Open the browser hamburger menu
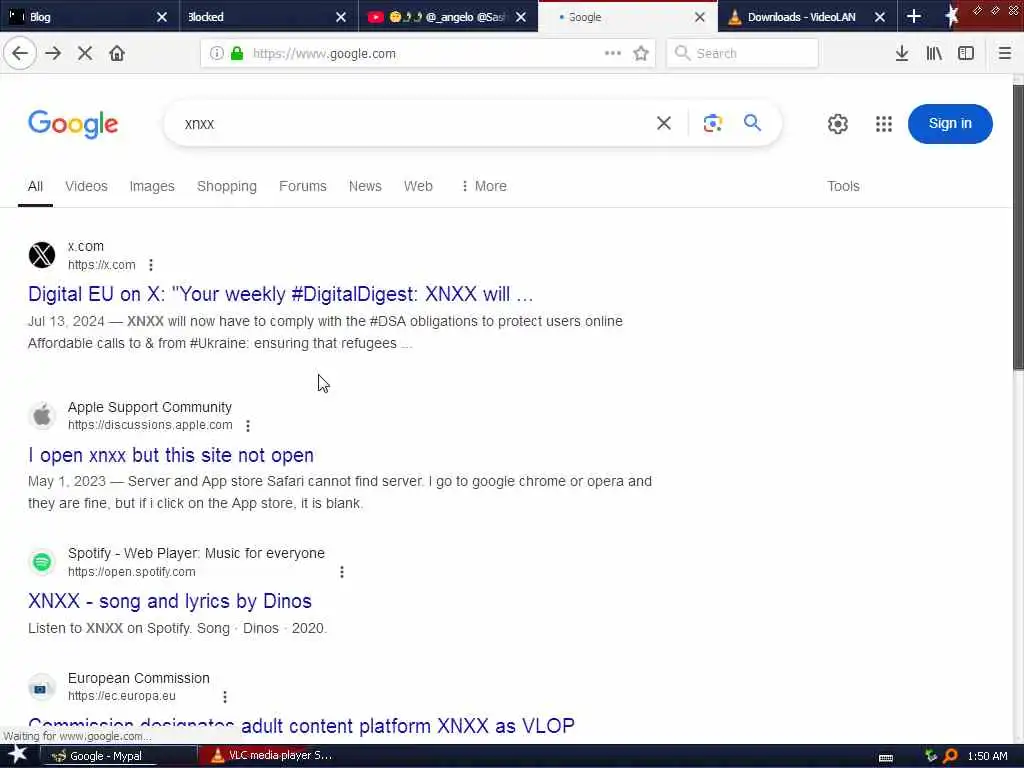Viewport: 1024px width, 768px height. (x=1004, y=54)
